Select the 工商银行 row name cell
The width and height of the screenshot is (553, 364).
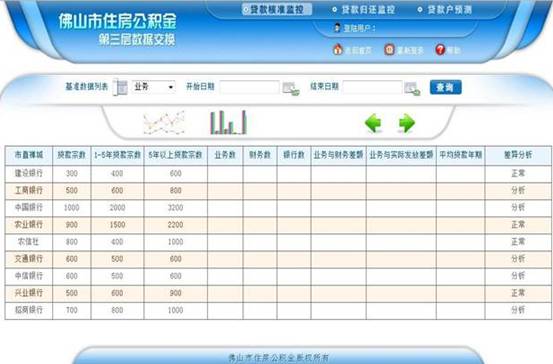pos(29,190)
